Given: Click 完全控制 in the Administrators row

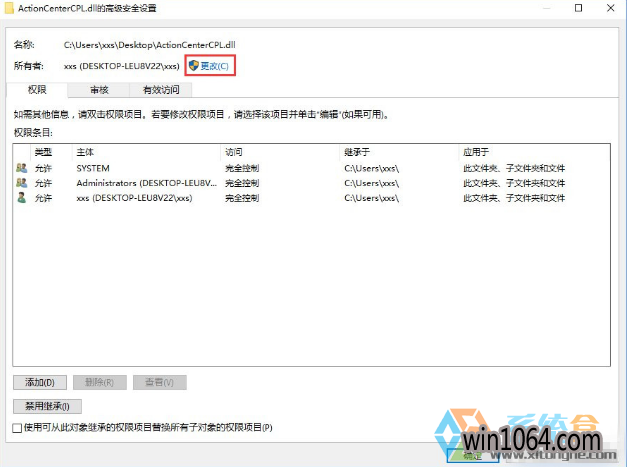Looking at the screenshot, I should [242, 183].
